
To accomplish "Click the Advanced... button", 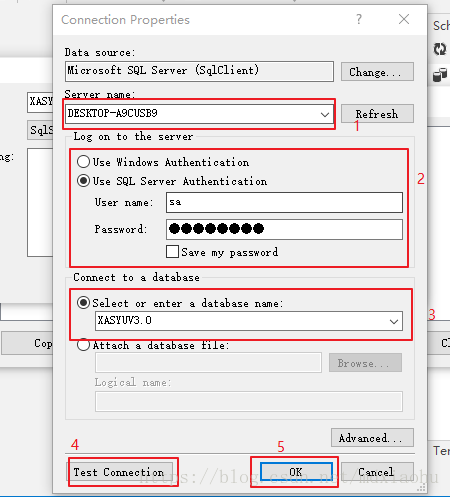I will click(x=372, y=438).
